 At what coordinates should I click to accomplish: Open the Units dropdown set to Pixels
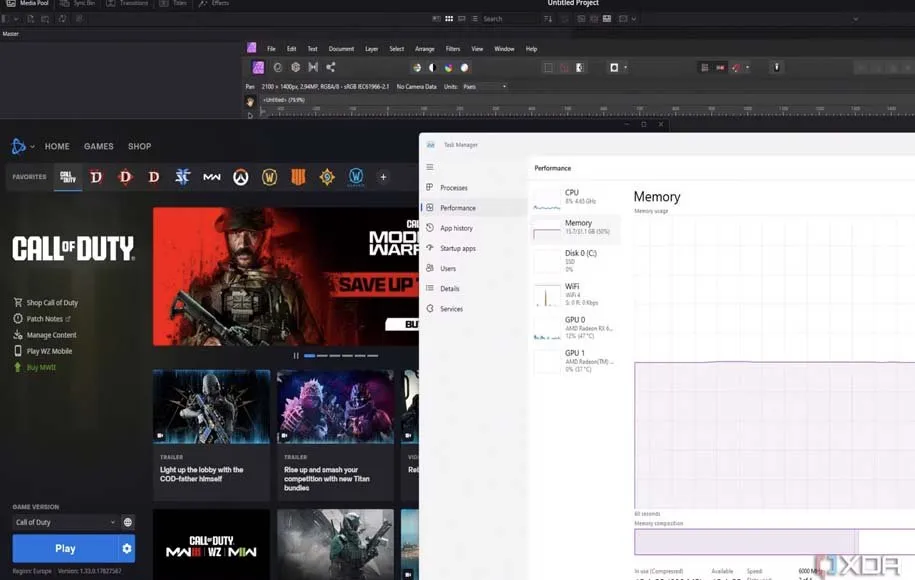[x=484, y=87]
